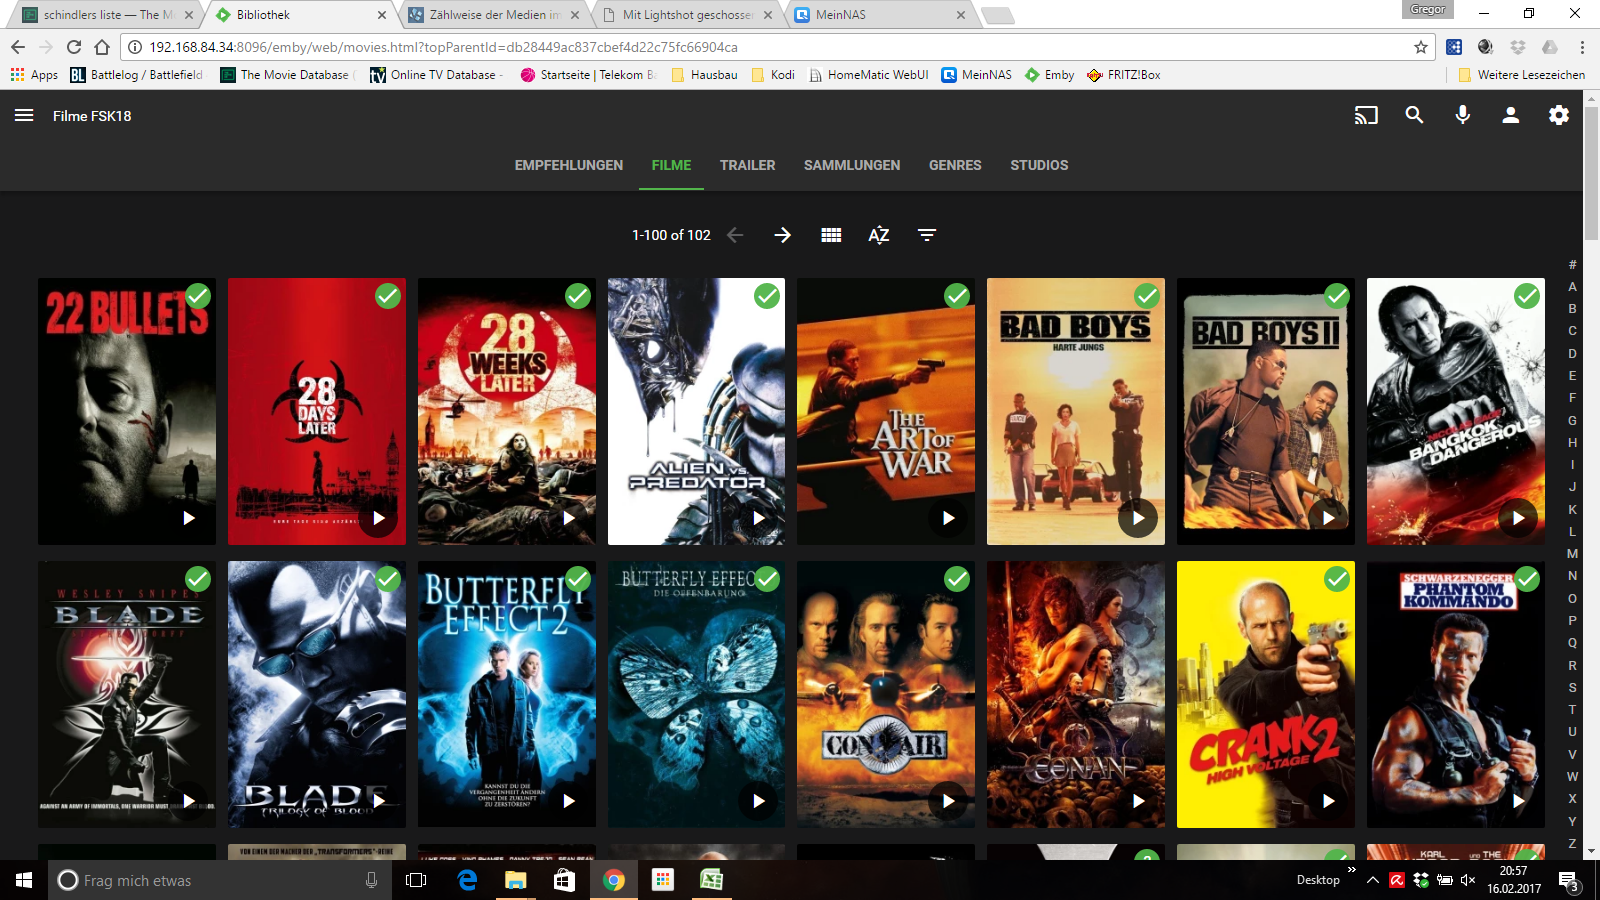This screenshot has width=1600, height=900.
Task: Play The Art of War movie
Action: coord(948,518)
